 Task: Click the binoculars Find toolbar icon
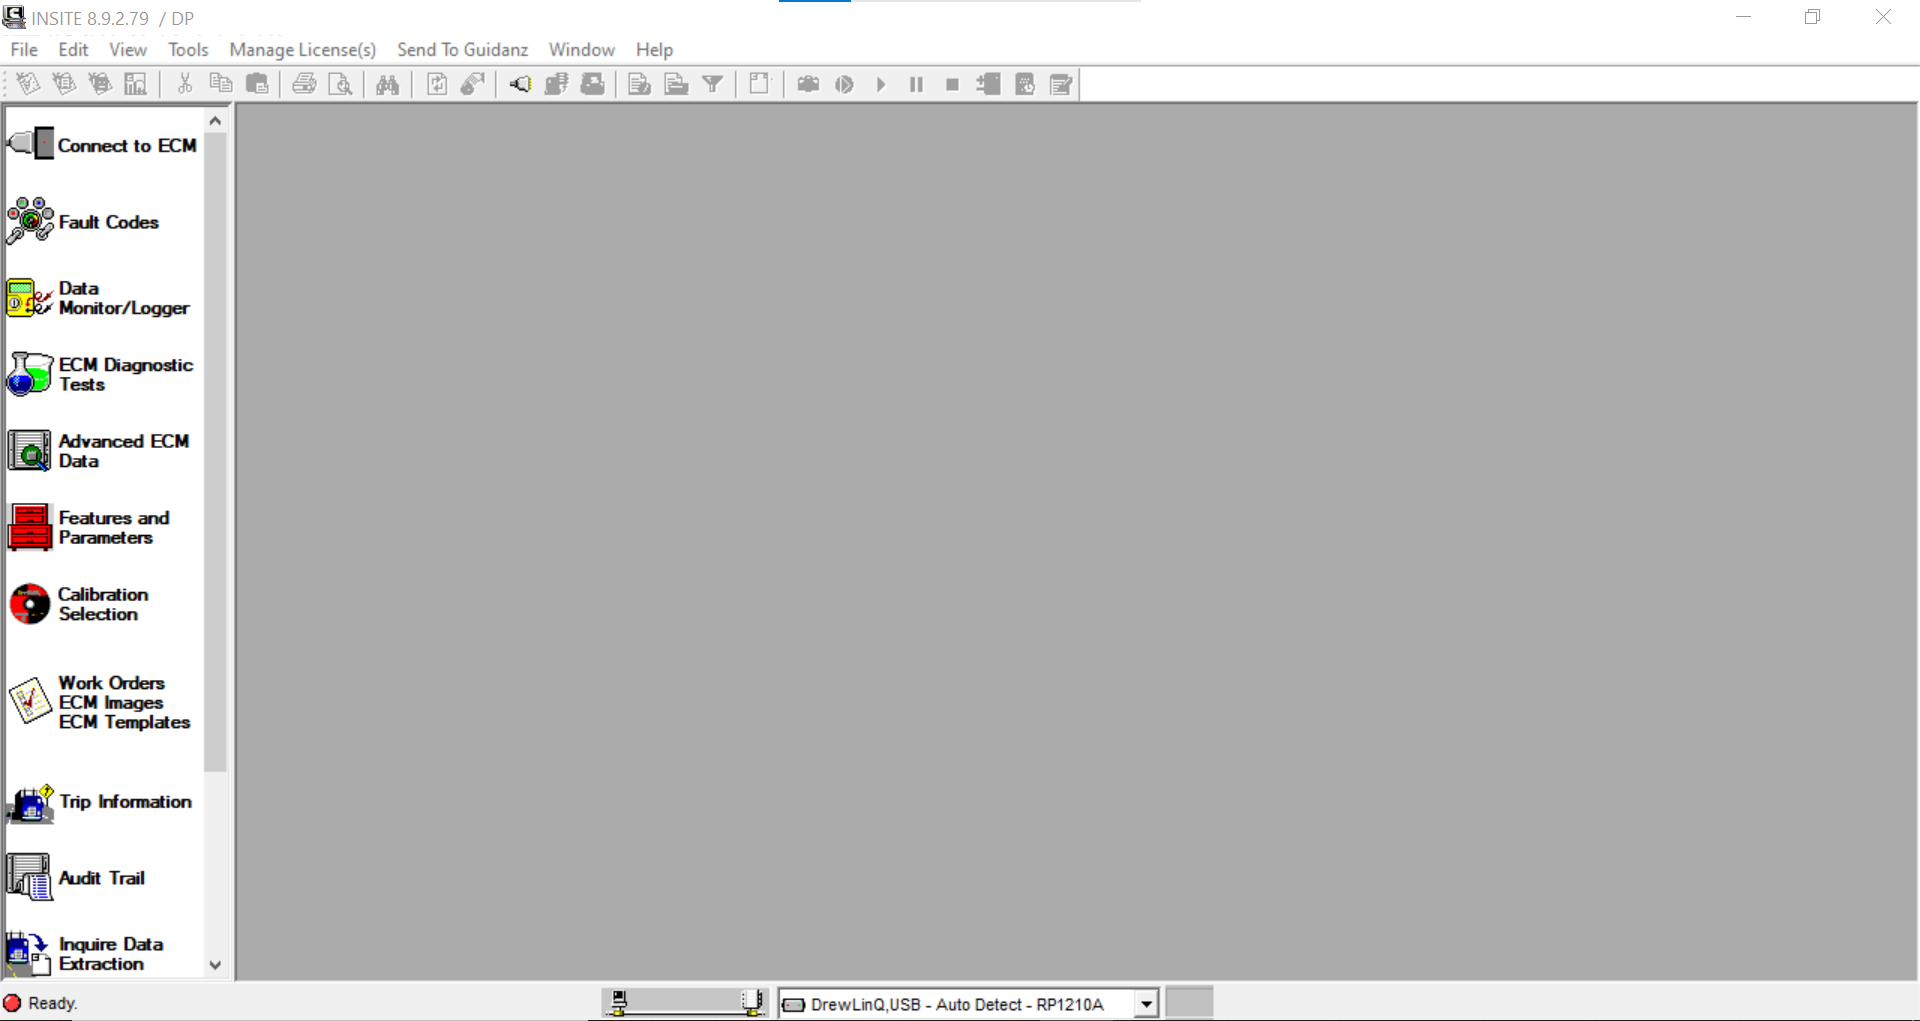click(388, 85)
